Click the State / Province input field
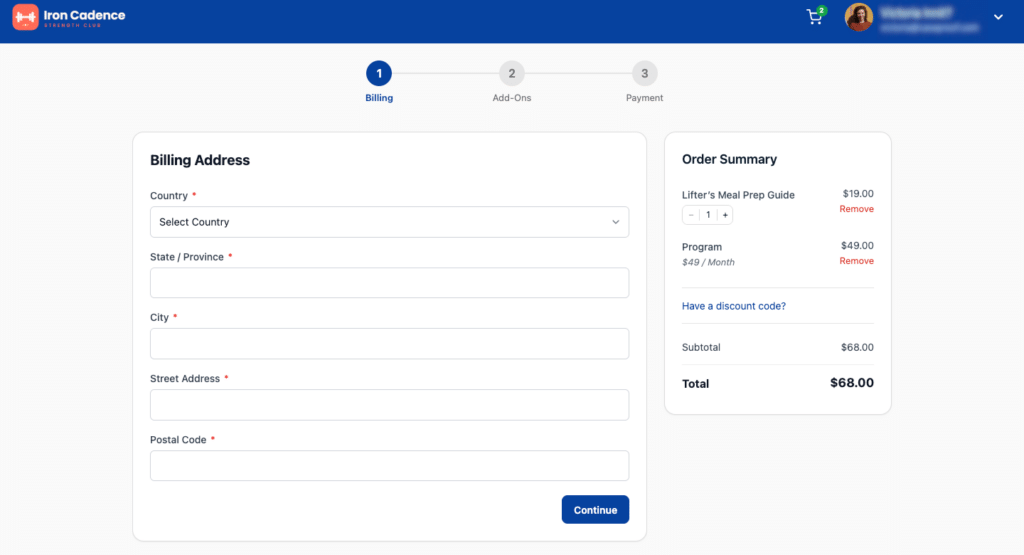 click(389, 283)
